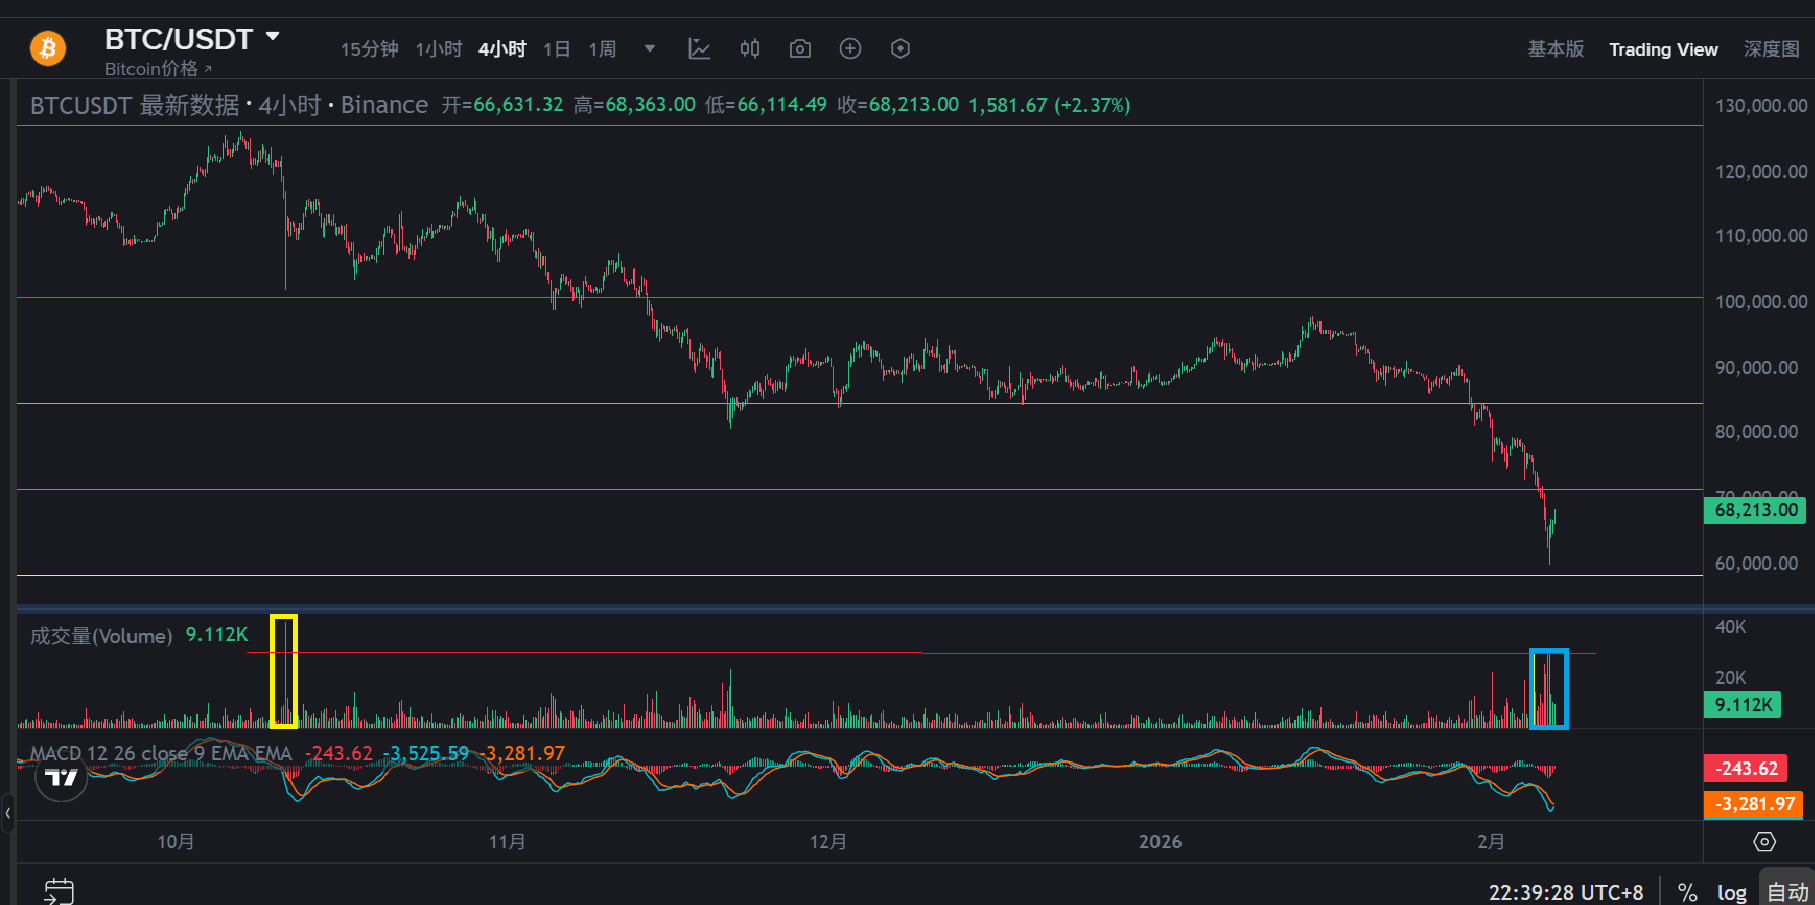Expand the left side panel chevron

[x=7, y=813]
